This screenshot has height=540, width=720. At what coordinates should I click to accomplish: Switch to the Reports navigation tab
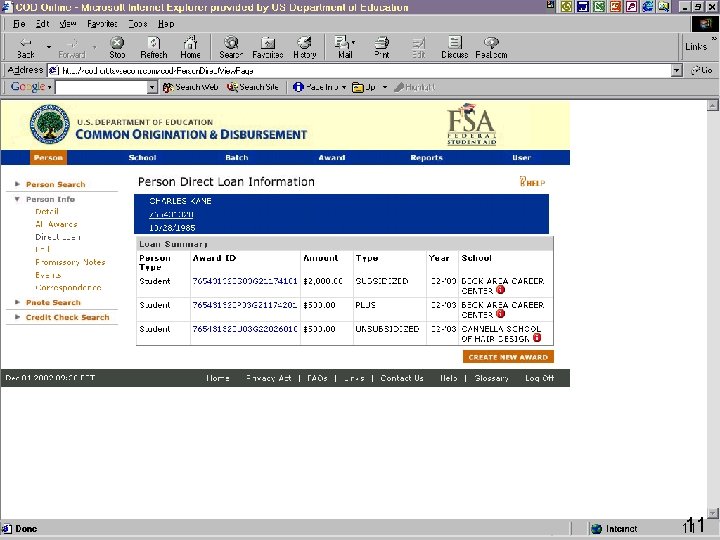pos(427,158)
